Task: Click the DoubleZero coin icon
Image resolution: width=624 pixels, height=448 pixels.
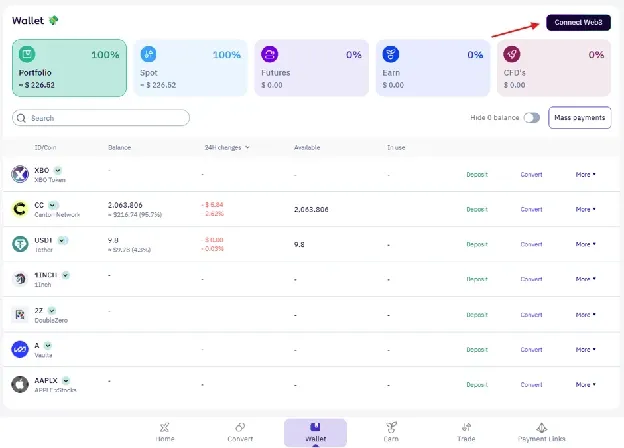Action: pos(20,315)
